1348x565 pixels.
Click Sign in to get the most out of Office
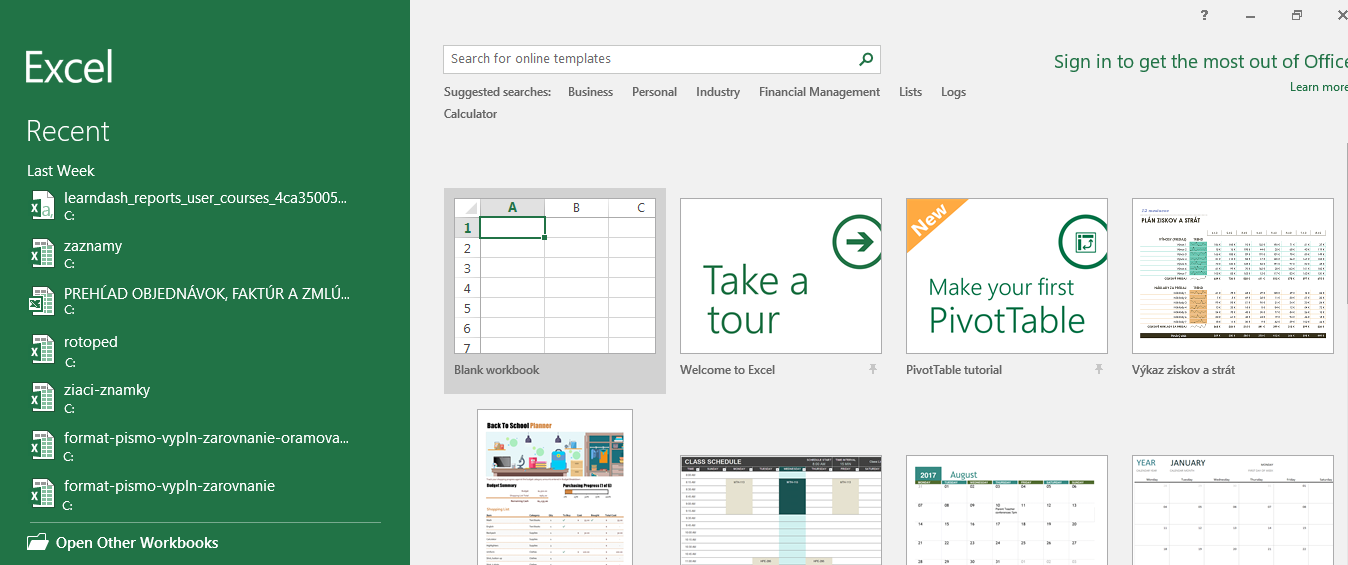click(1200, 62)
